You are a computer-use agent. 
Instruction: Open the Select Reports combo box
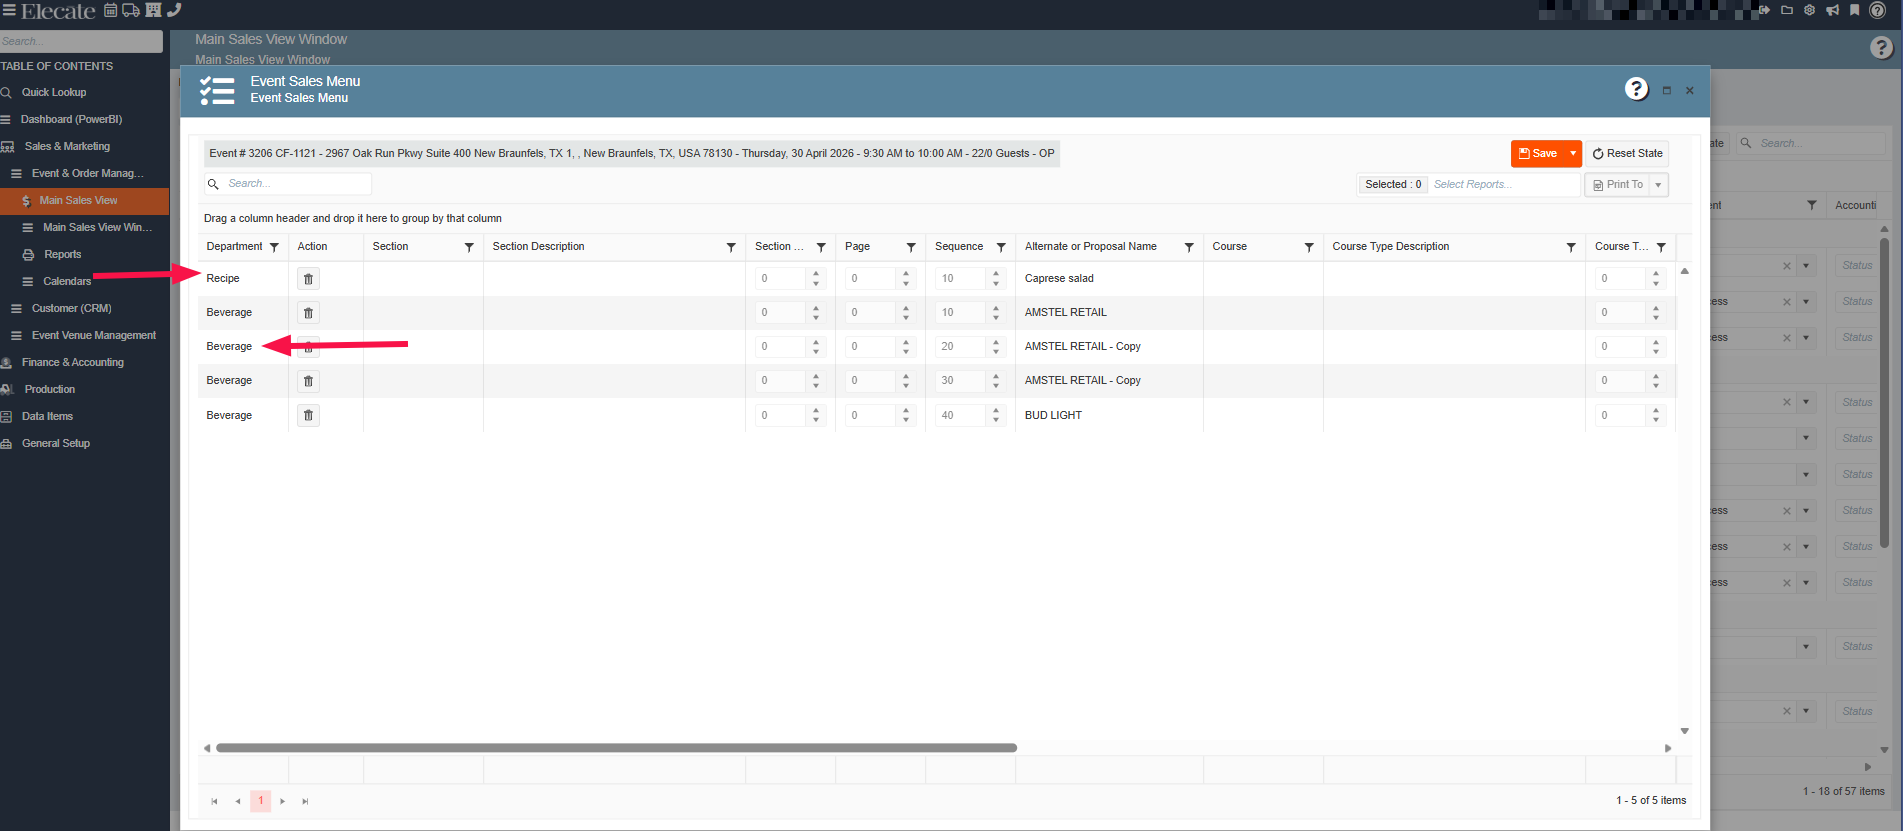point(1502,185)
